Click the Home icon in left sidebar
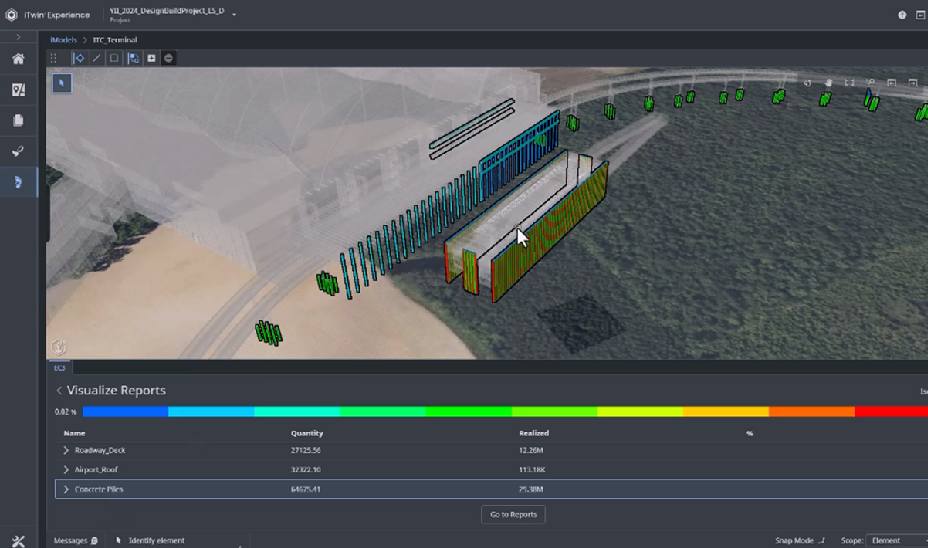Viewport: 928px width, 548px height. pyautogui.click(x=18, y=59)
